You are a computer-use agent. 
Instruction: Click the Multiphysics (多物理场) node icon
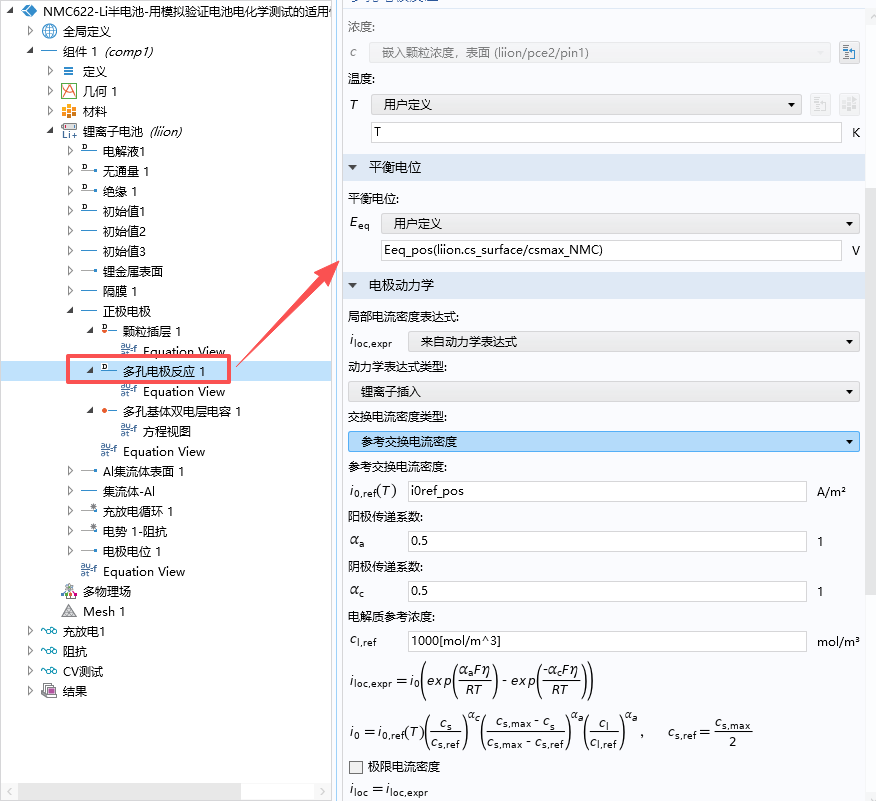pos(69,591)
